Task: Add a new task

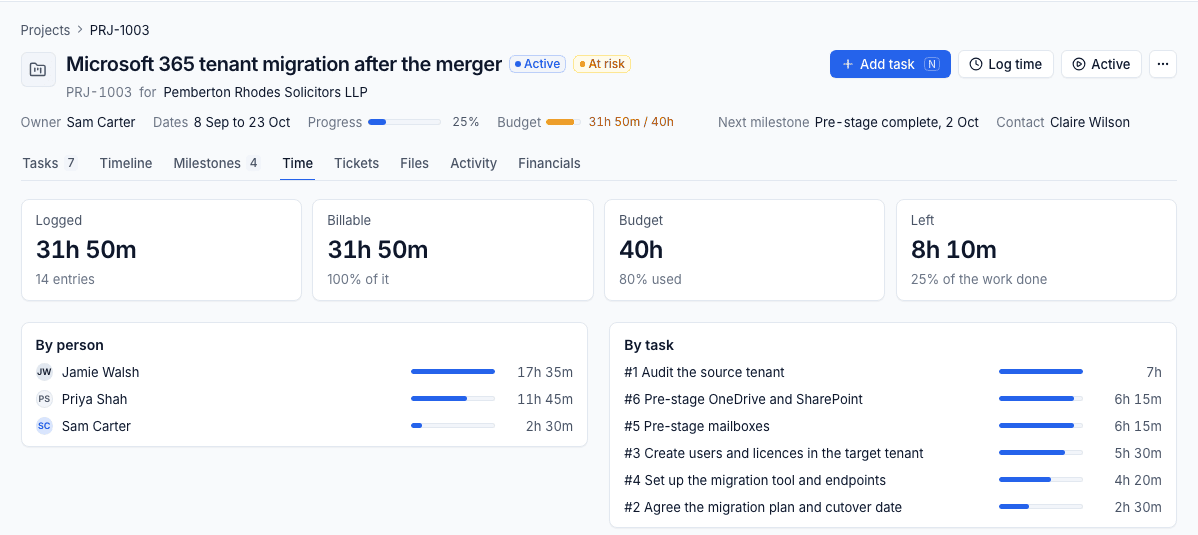Action: [x=890, y=64]
